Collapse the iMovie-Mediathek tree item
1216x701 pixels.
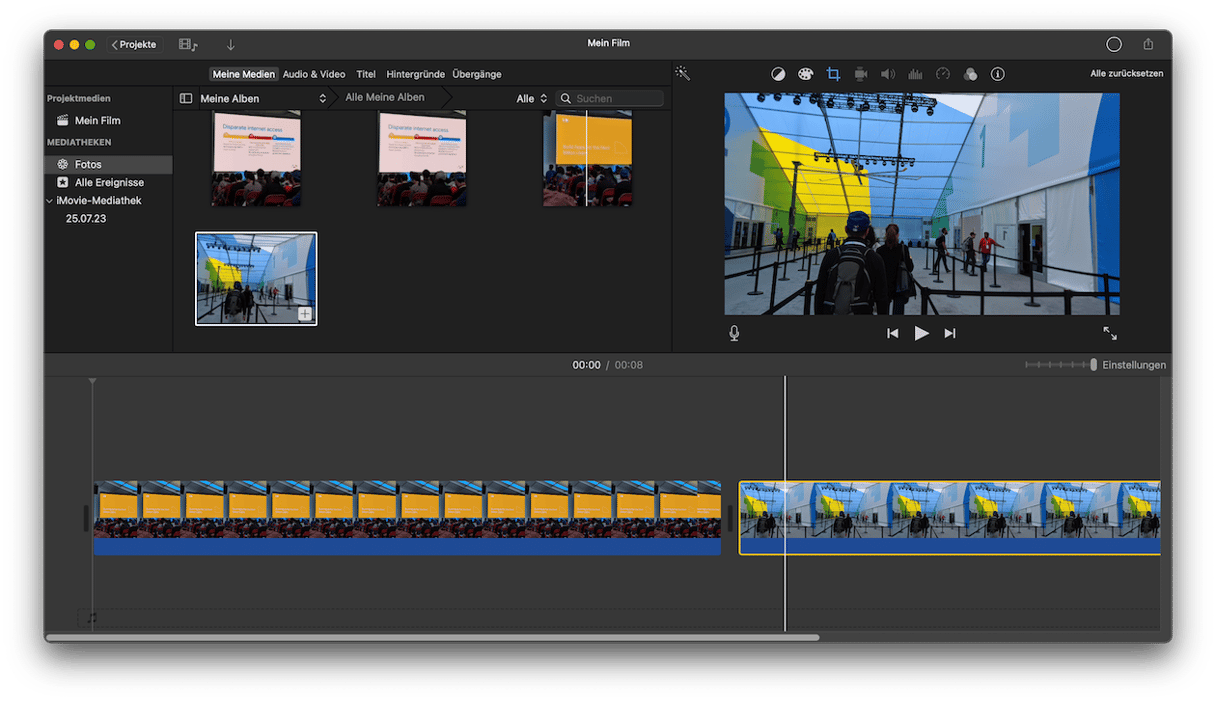point(50,201)
